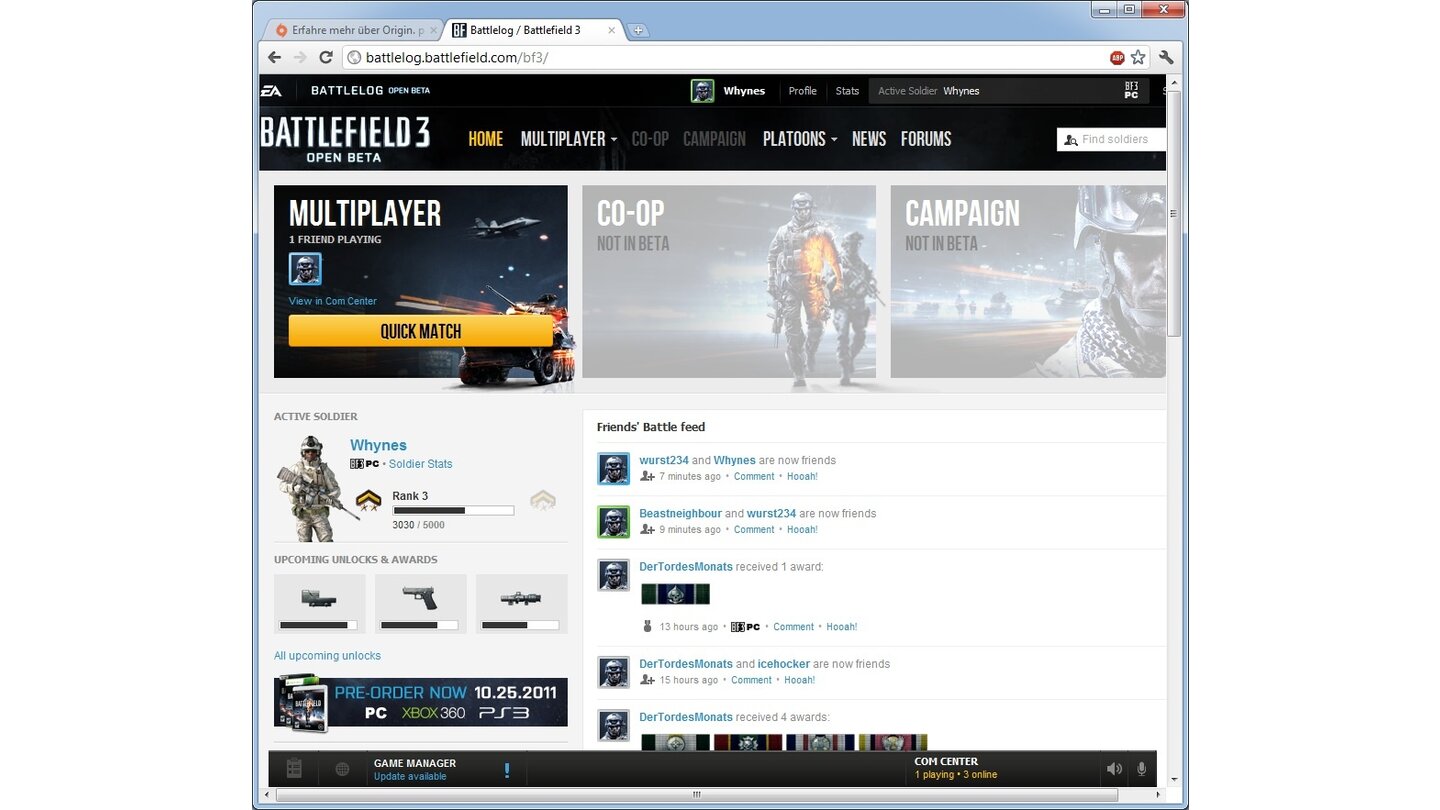Close the Battlelog / Battlefield 3 tab
This screenshot has width=1440, height=810.
point(612,30)
